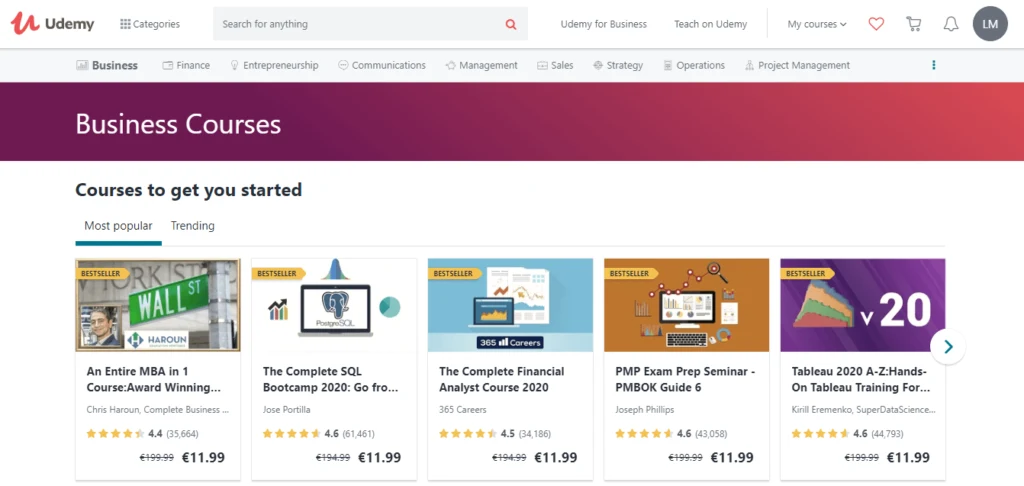Click the Communications speech bubble icon

point(344,65)
